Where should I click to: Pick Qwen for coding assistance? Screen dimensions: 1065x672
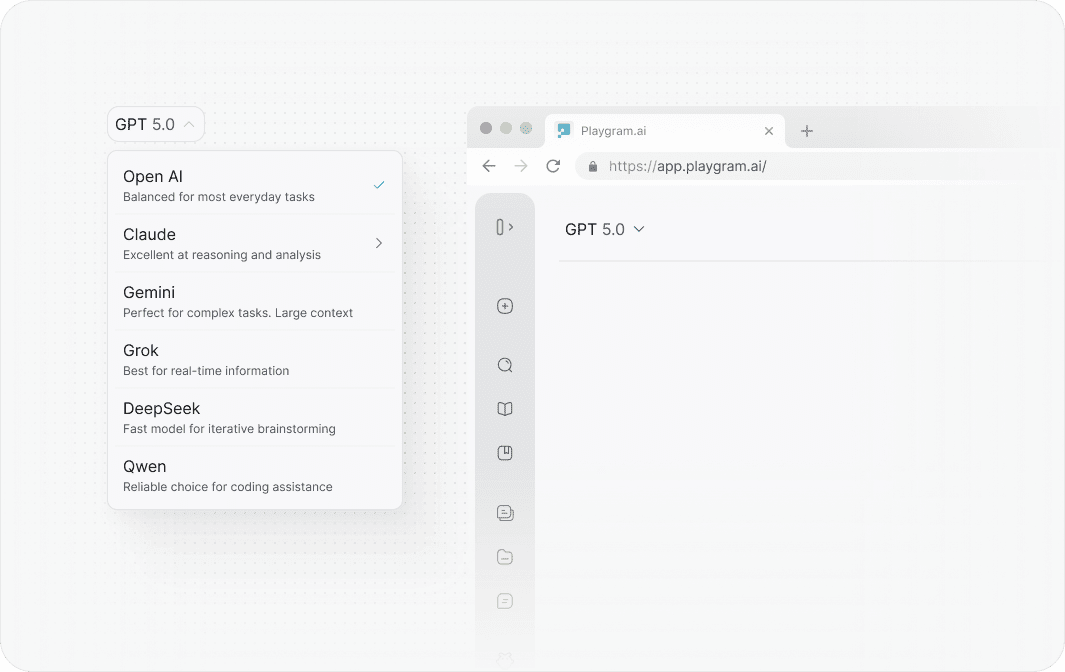(254, 475)
